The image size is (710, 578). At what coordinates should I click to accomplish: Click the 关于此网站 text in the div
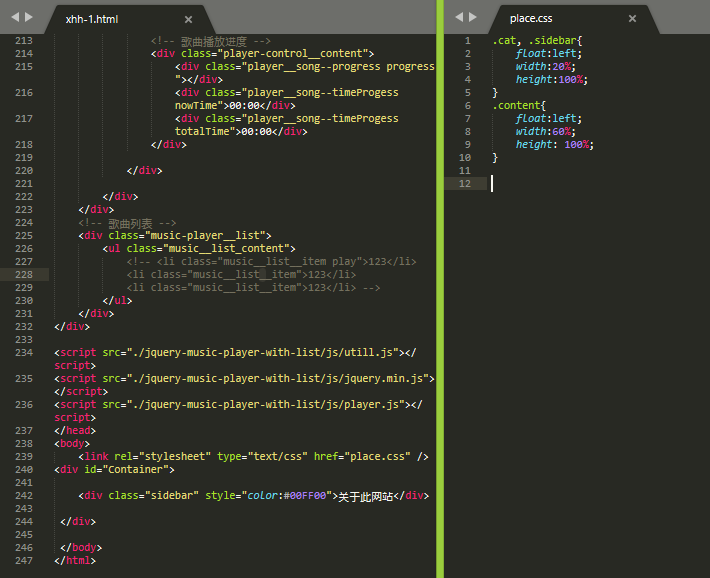coord(365,496)
